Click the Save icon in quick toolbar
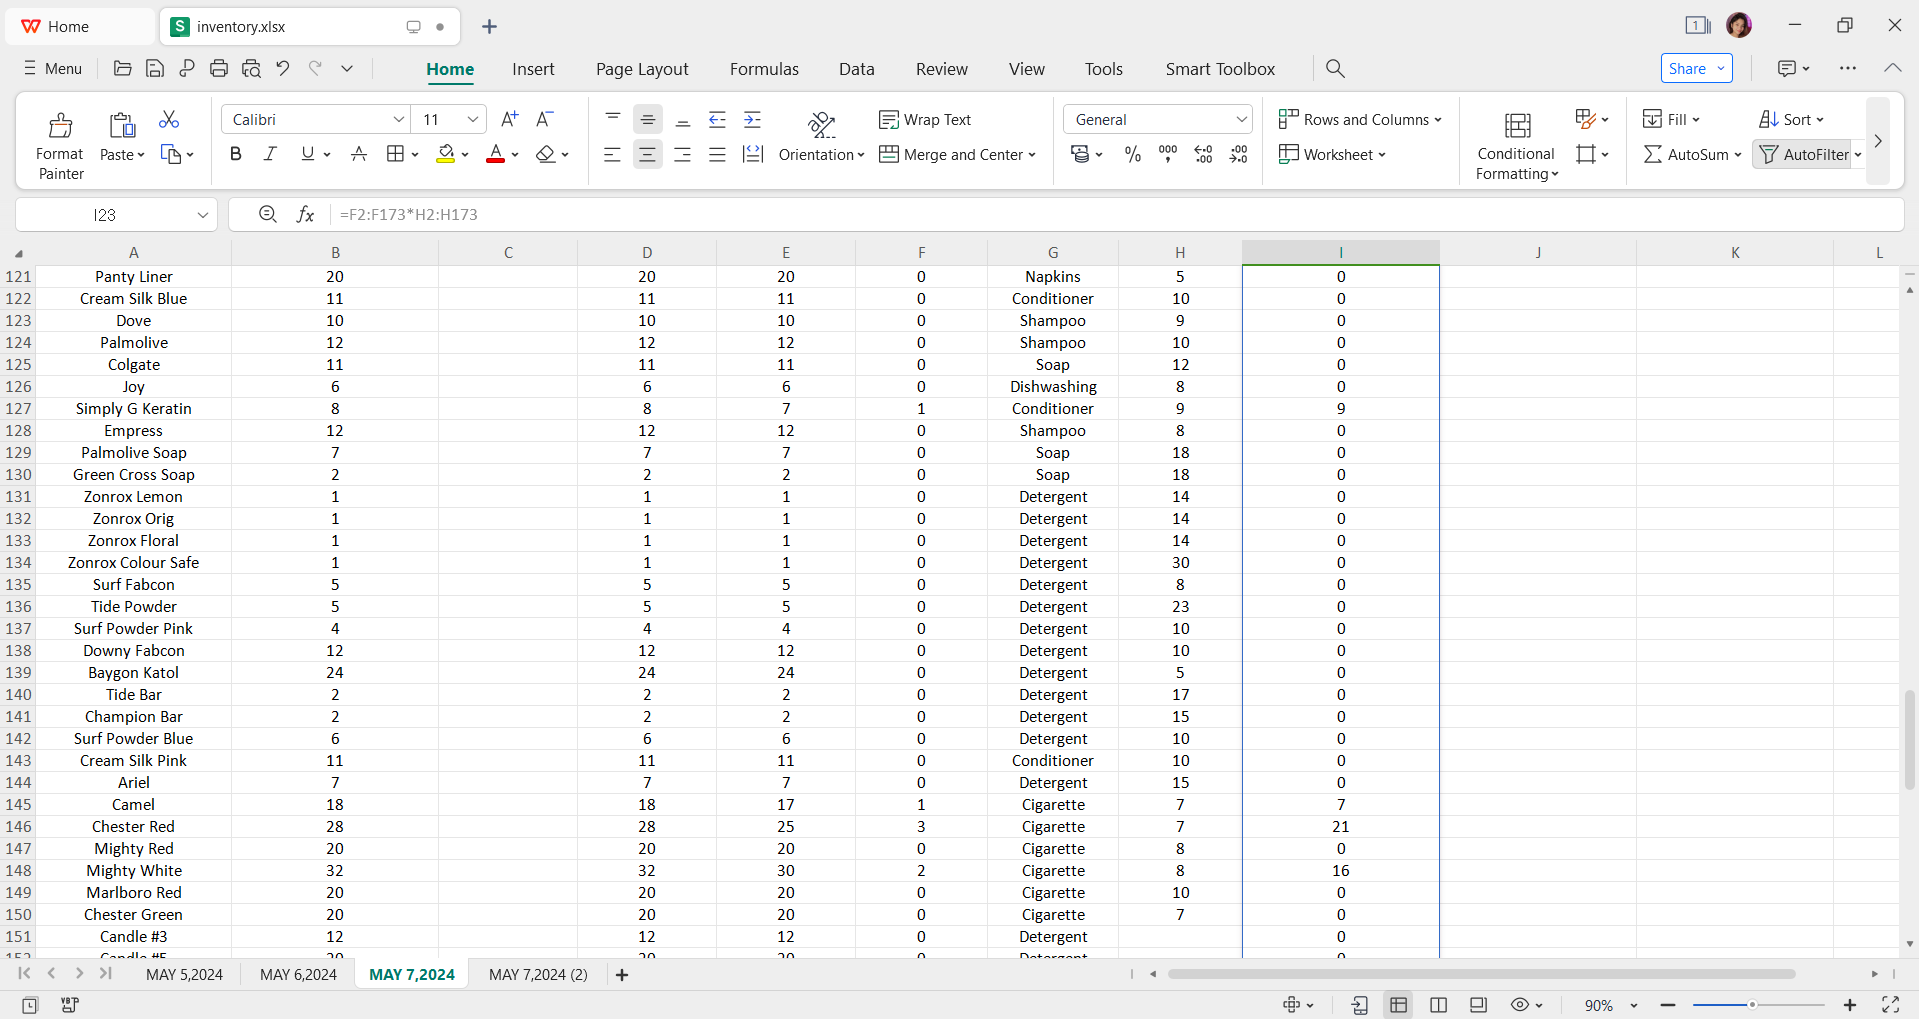 coord(155,68)
